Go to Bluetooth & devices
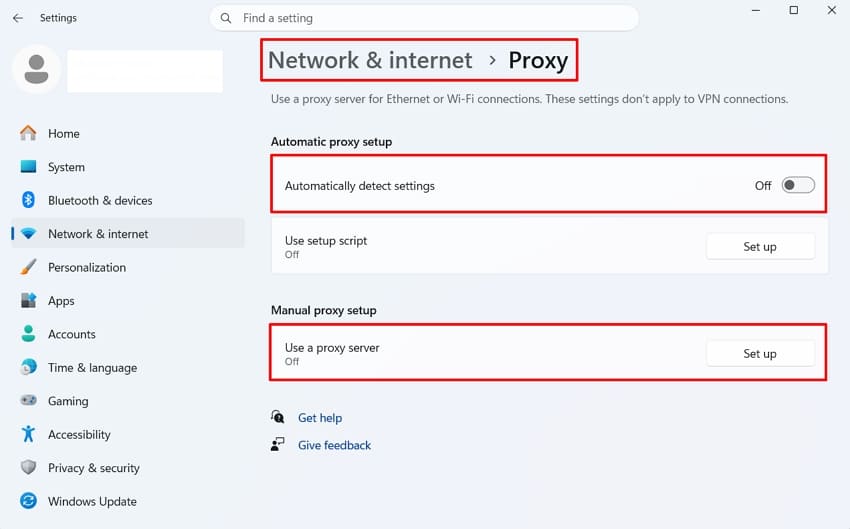The width and height of the screenshot is (850, 529). (x=128, y=201)
